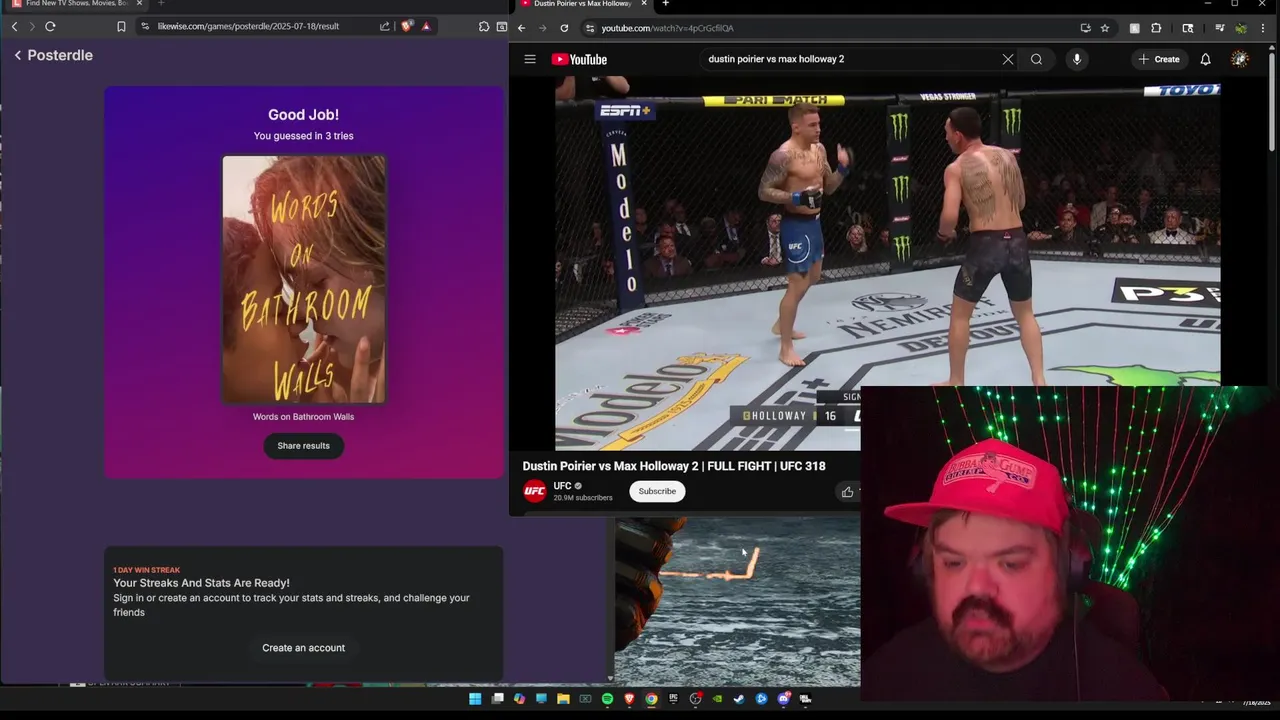1280x720 pixels.
Task: Click the share icon in Brave address bar
Action: coord(384,26)
